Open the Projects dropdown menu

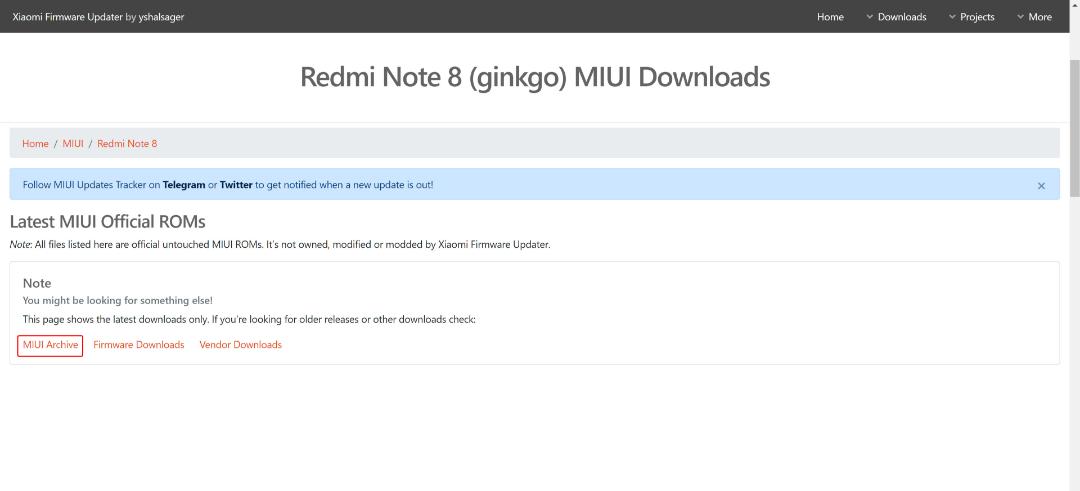tap(971, 17)
